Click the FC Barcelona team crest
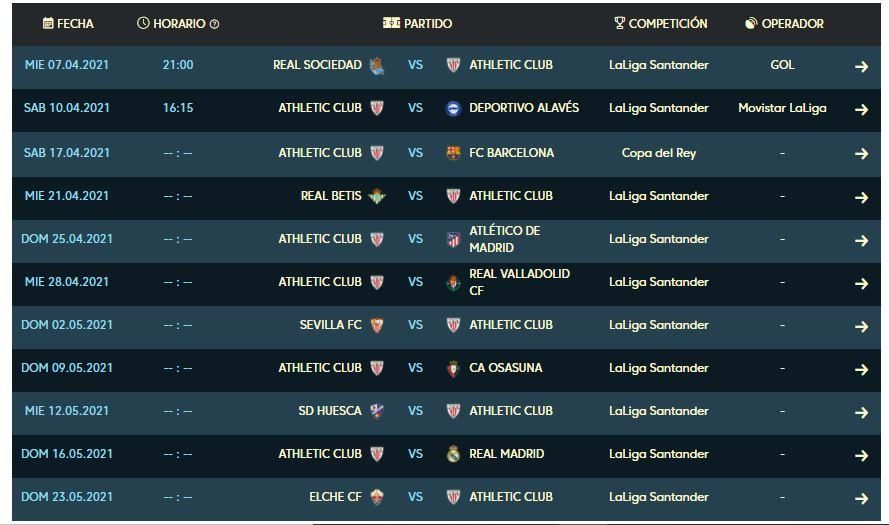 pyautogui.click(x=453, y=153)
